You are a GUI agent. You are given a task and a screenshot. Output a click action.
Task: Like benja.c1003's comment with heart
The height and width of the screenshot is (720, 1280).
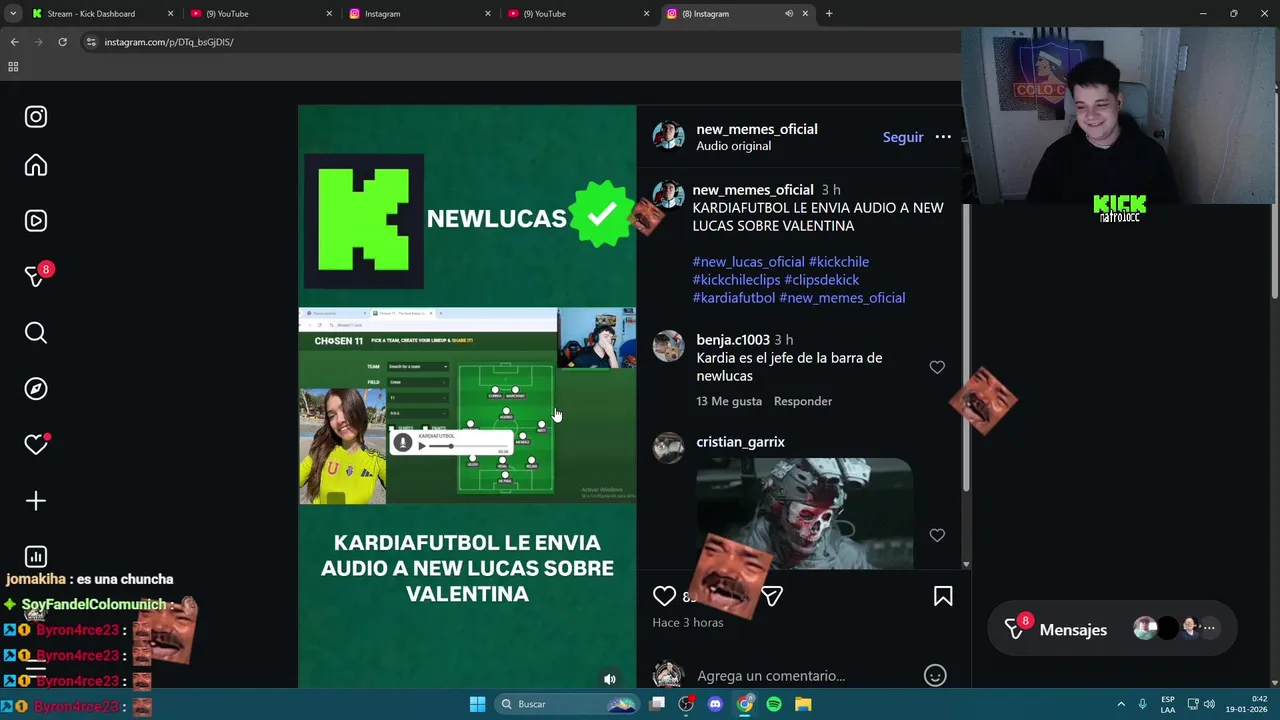(x=937, y=367)
